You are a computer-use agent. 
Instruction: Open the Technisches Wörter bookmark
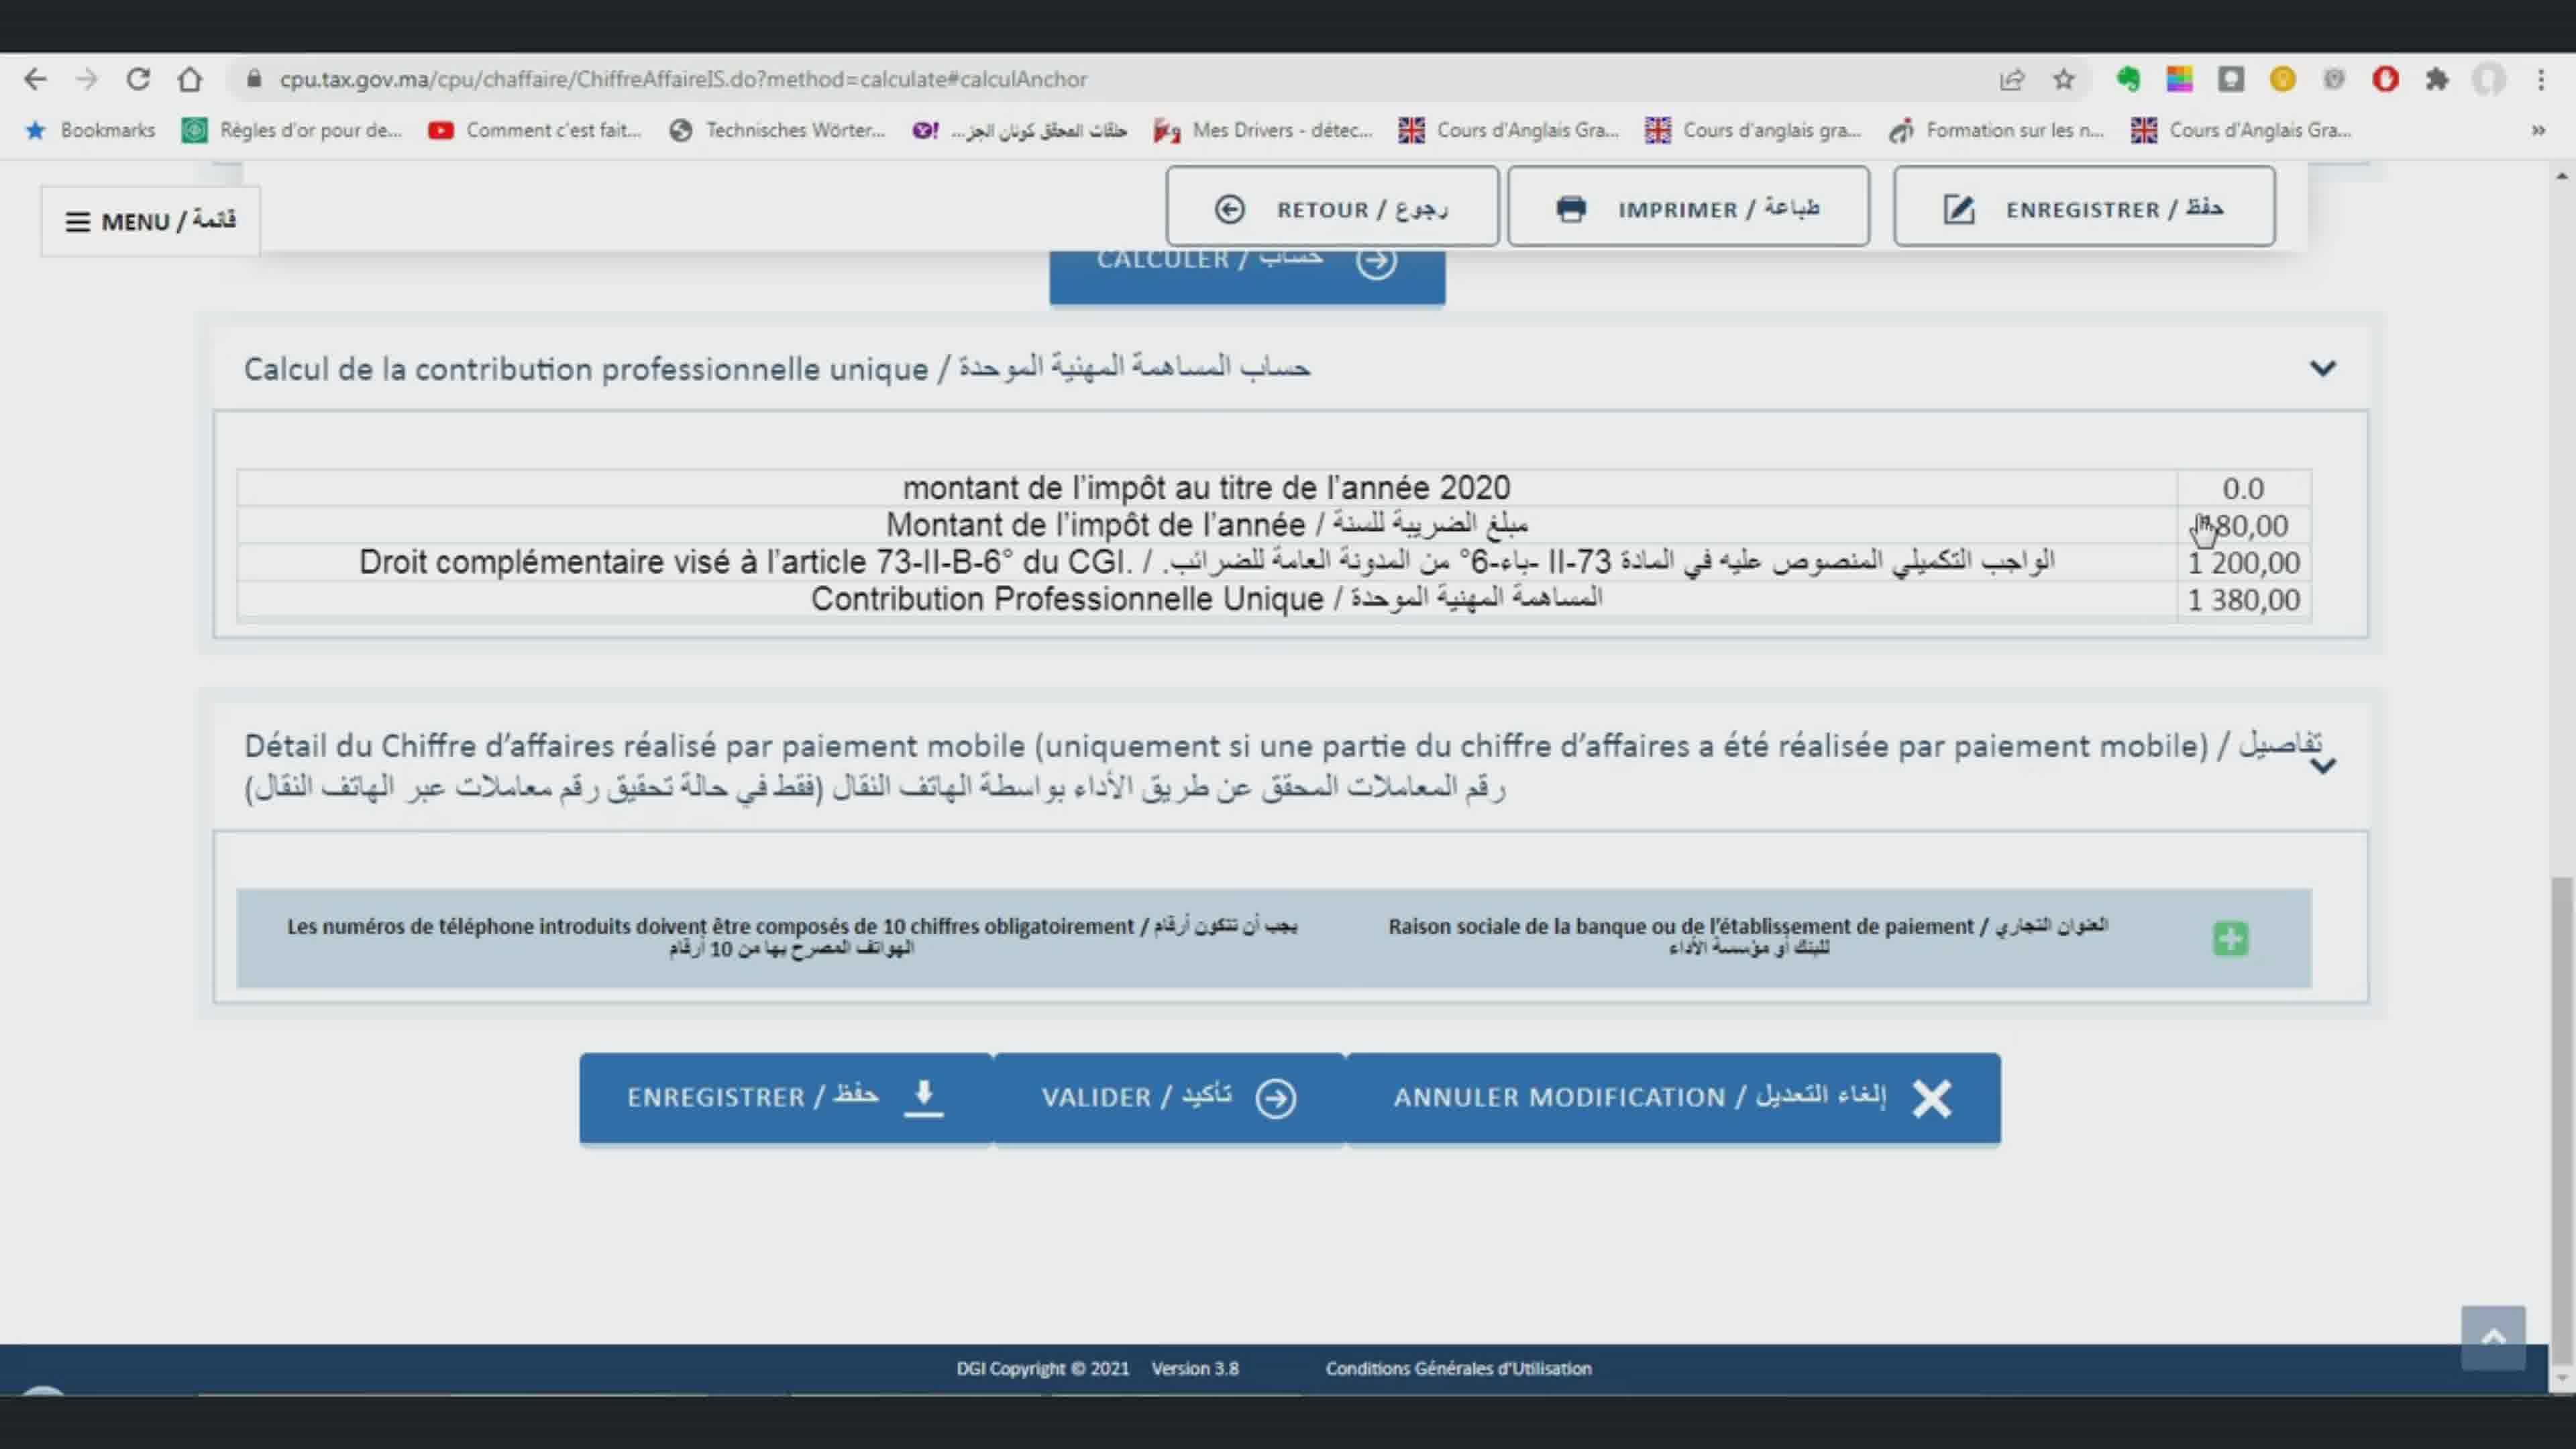click(x=777, y=130)
